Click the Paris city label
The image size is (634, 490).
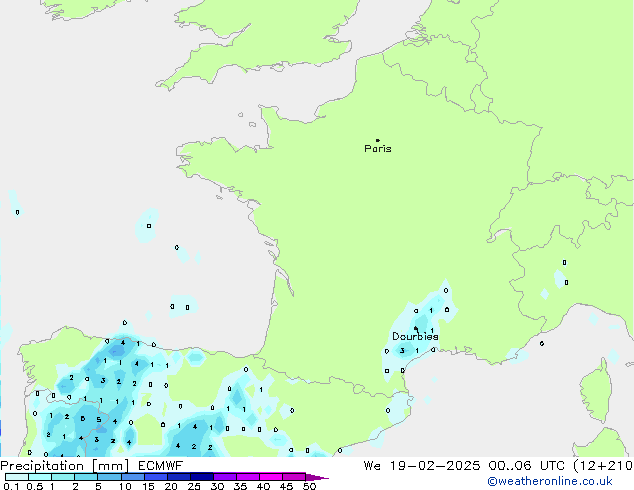click(378, 149)
